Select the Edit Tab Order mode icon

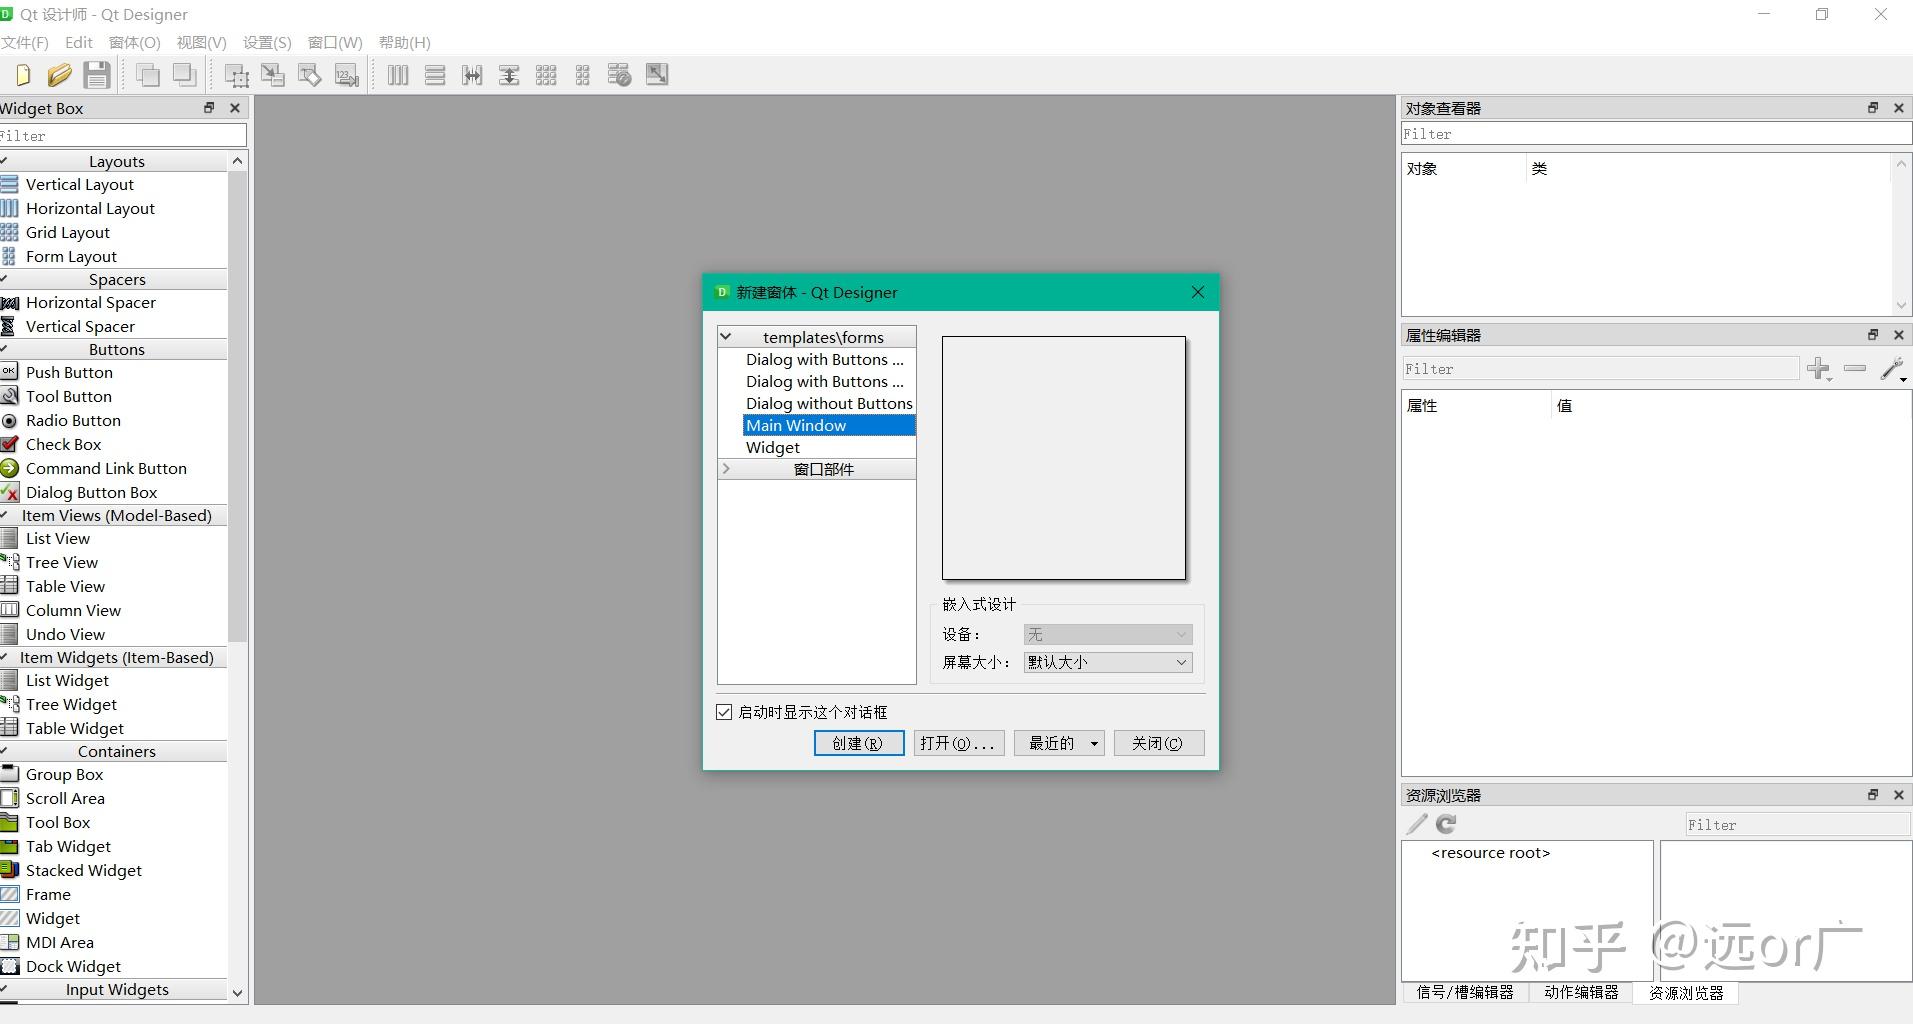click(x=346, y=74)
